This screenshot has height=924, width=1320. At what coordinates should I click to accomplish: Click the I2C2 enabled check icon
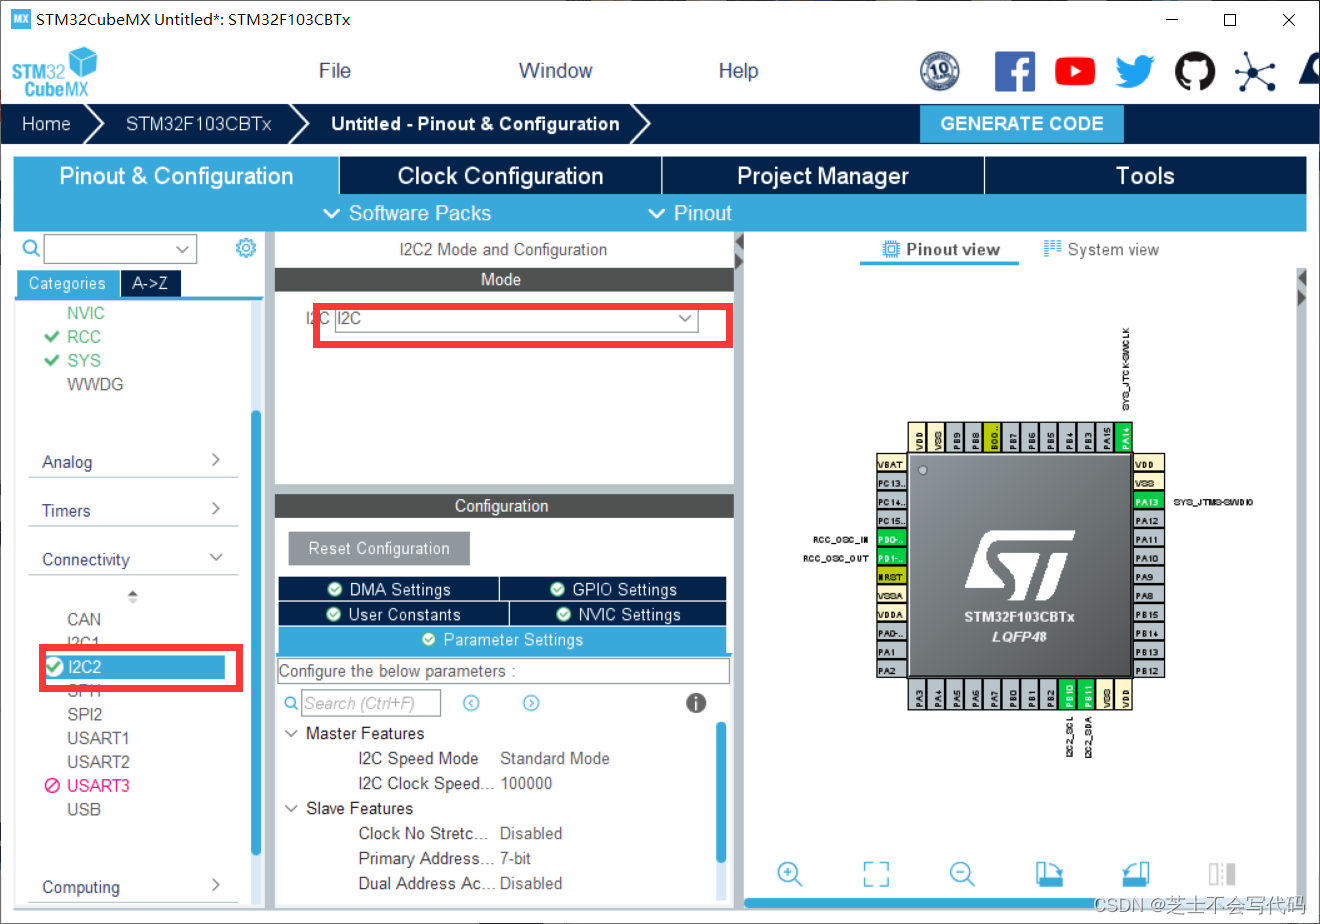tap(54, 667)
